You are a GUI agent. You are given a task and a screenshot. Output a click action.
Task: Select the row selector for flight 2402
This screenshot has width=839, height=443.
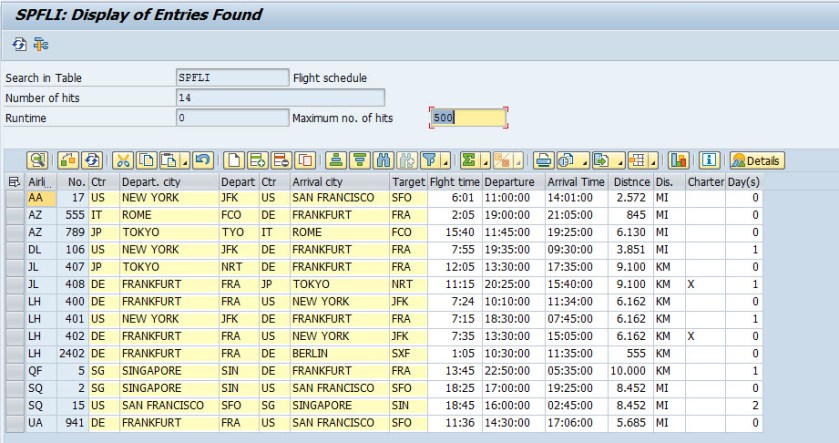[14, 354]
